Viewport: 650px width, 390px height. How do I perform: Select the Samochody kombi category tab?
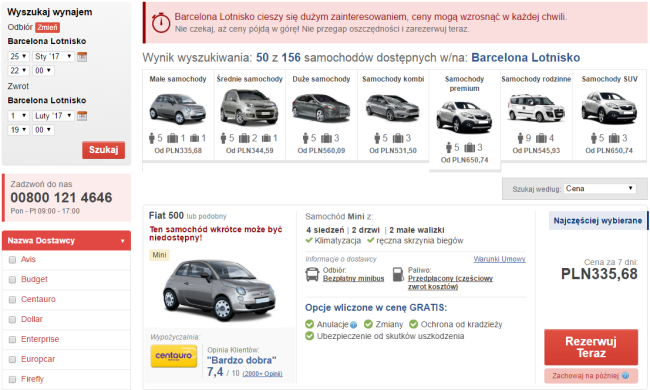[393, 115]
